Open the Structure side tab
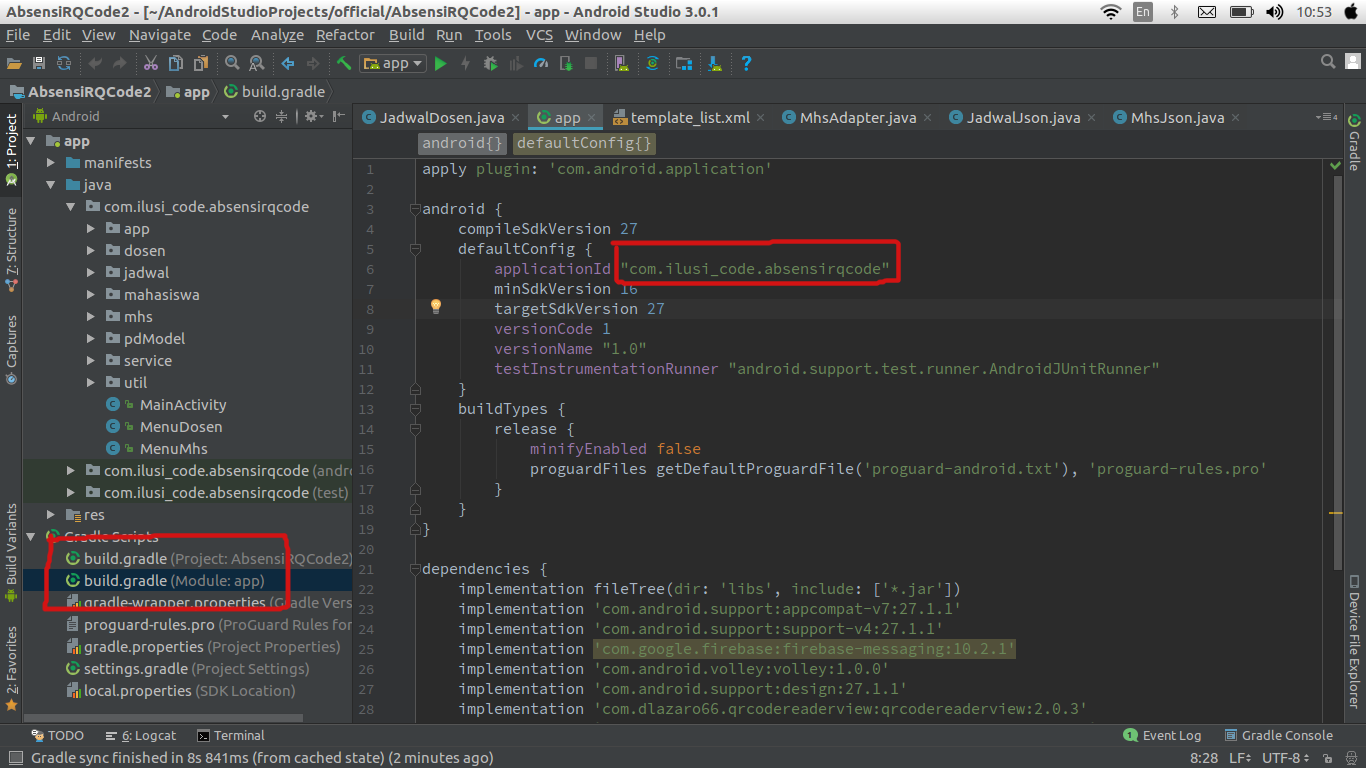Screen dimensions: 1366x768 [x=11, y=249]
